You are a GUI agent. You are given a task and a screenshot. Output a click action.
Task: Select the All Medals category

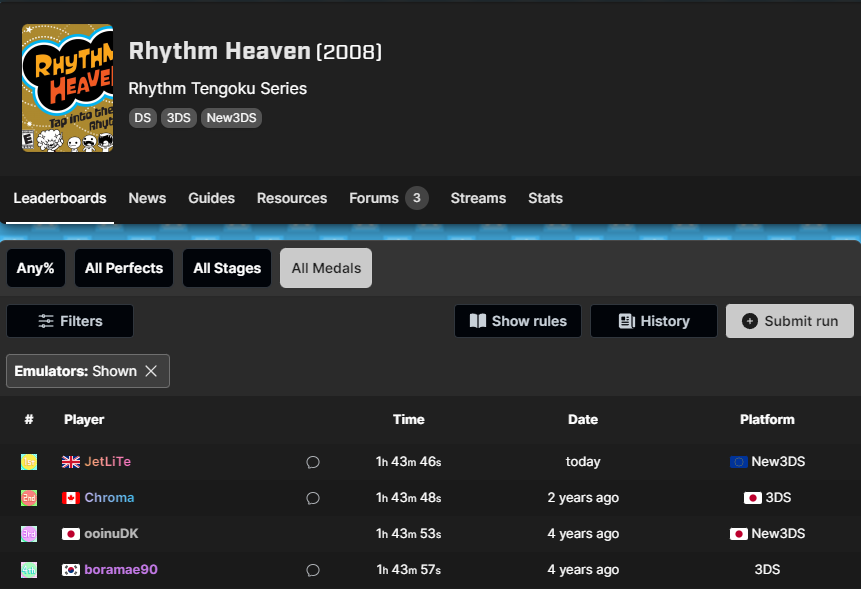(x=326, y=268)
